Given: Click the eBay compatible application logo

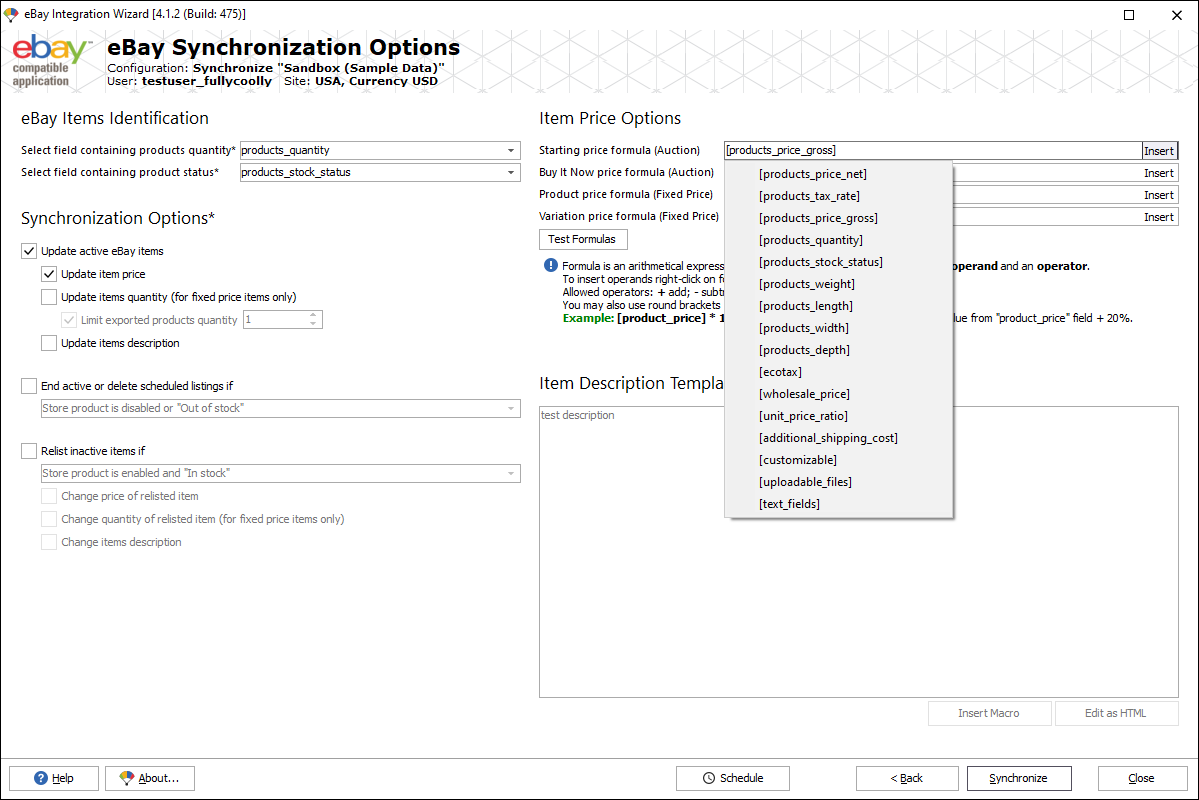Looking at the screenshot, I should click(51, 61).
